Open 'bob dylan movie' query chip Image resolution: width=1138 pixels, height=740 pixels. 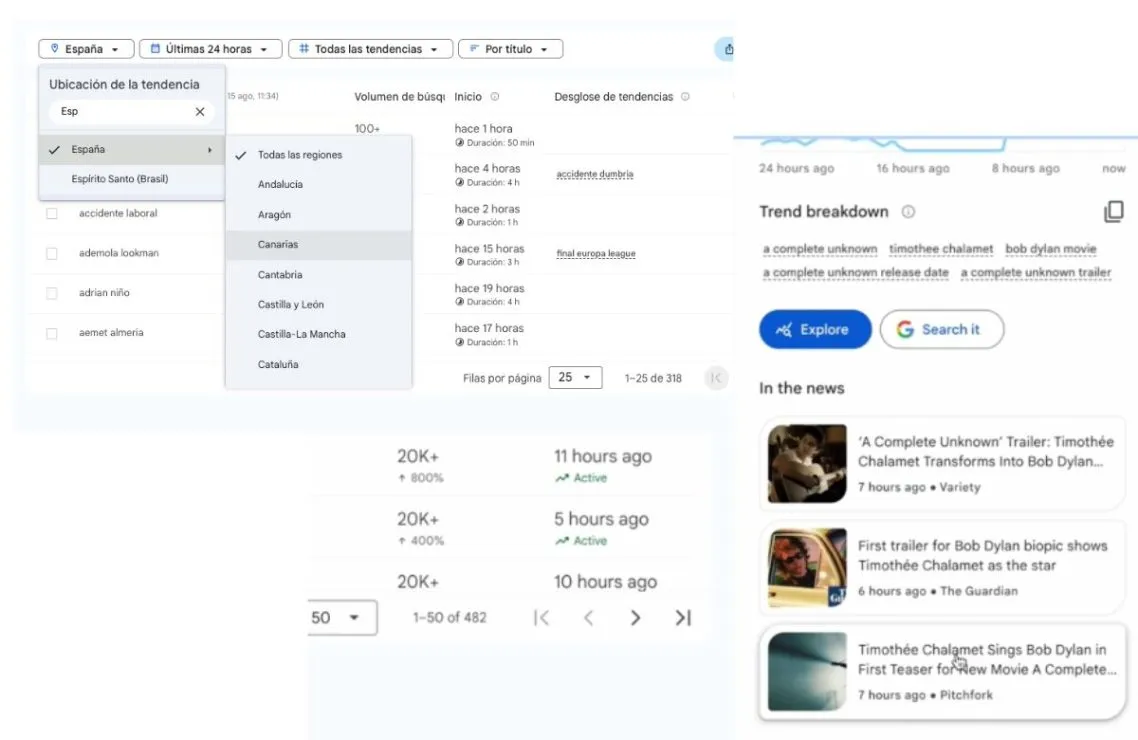coord(1051,249)
